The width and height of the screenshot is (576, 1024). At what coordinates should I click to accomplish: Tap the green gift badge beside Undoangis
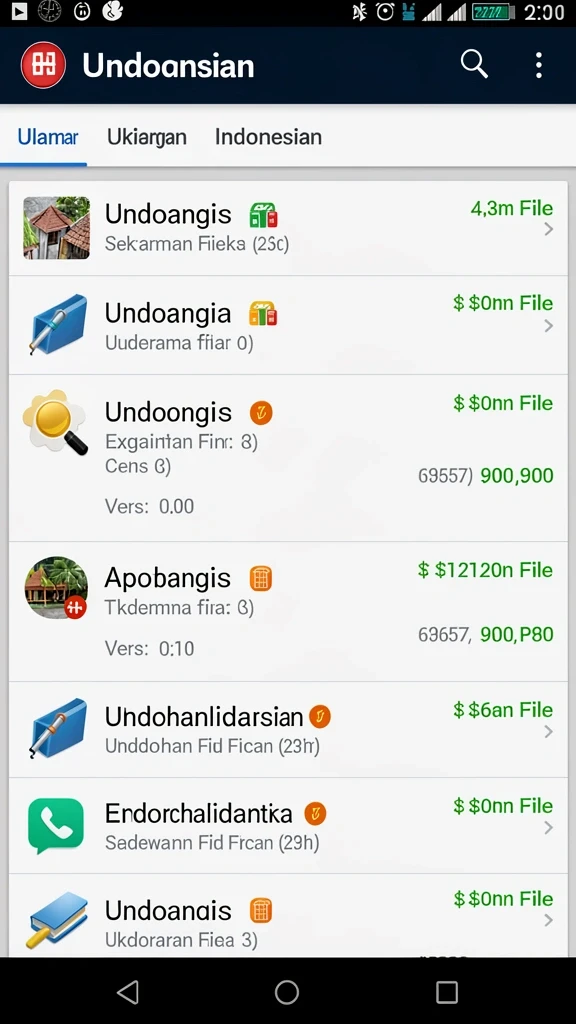pyautogui.click(x=263, y=215)
